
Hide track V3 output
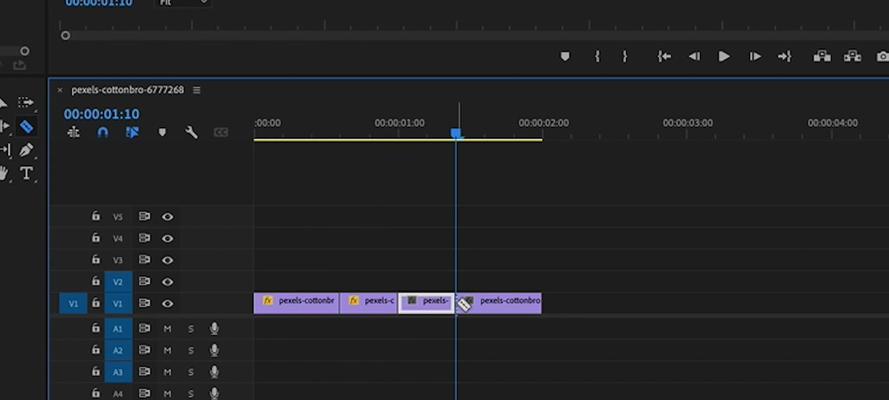(x=167, y=260)
